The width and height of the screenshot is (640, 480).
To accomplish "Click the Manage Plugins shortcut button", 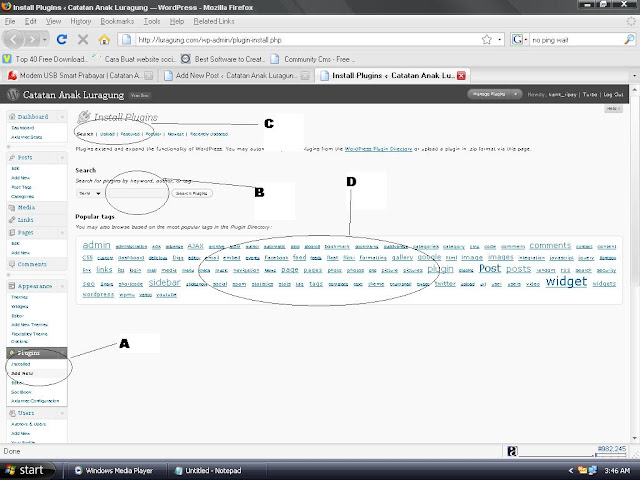I will [x=489, y=94].
